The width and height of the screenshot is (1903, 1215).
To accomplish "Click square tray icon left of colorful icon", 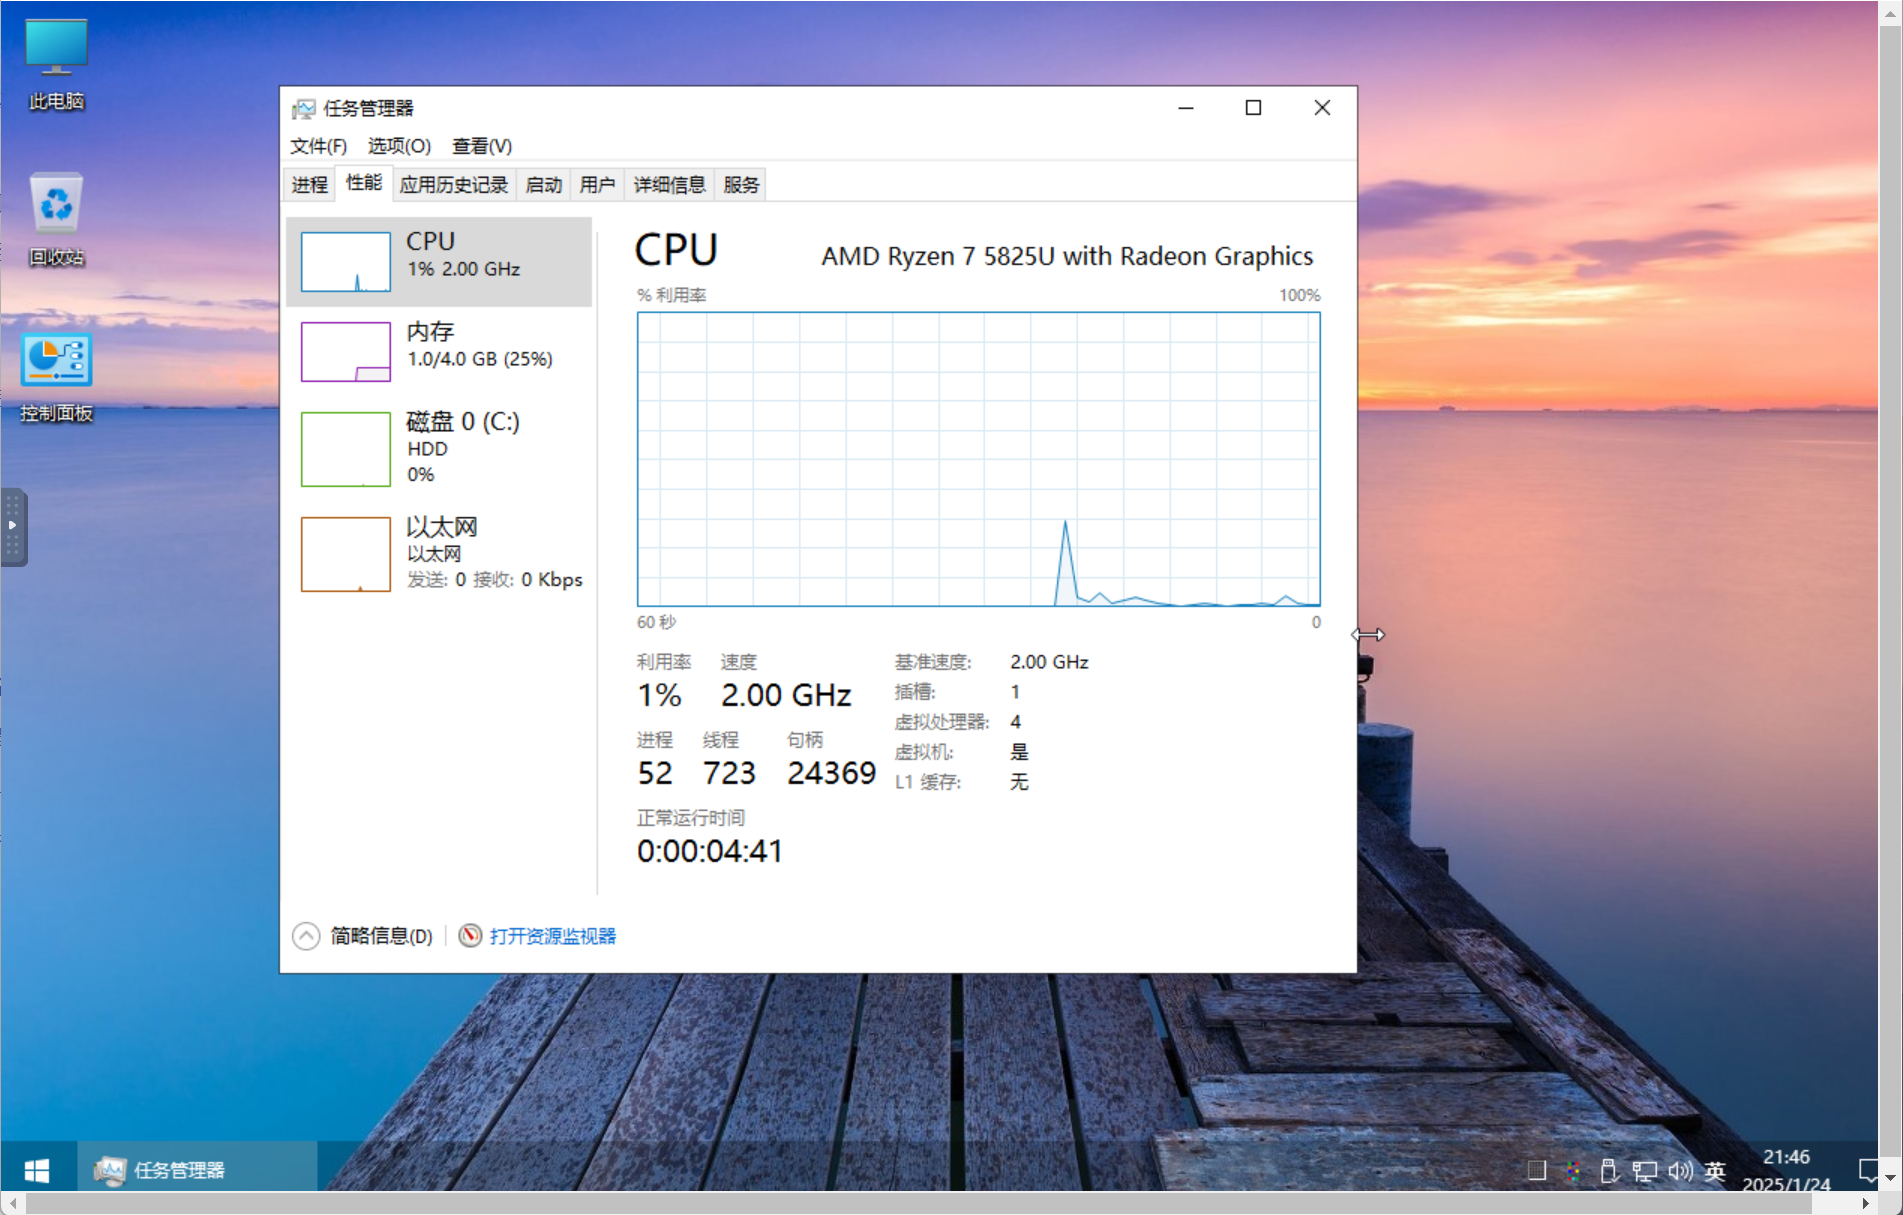I will 1538,1171.
